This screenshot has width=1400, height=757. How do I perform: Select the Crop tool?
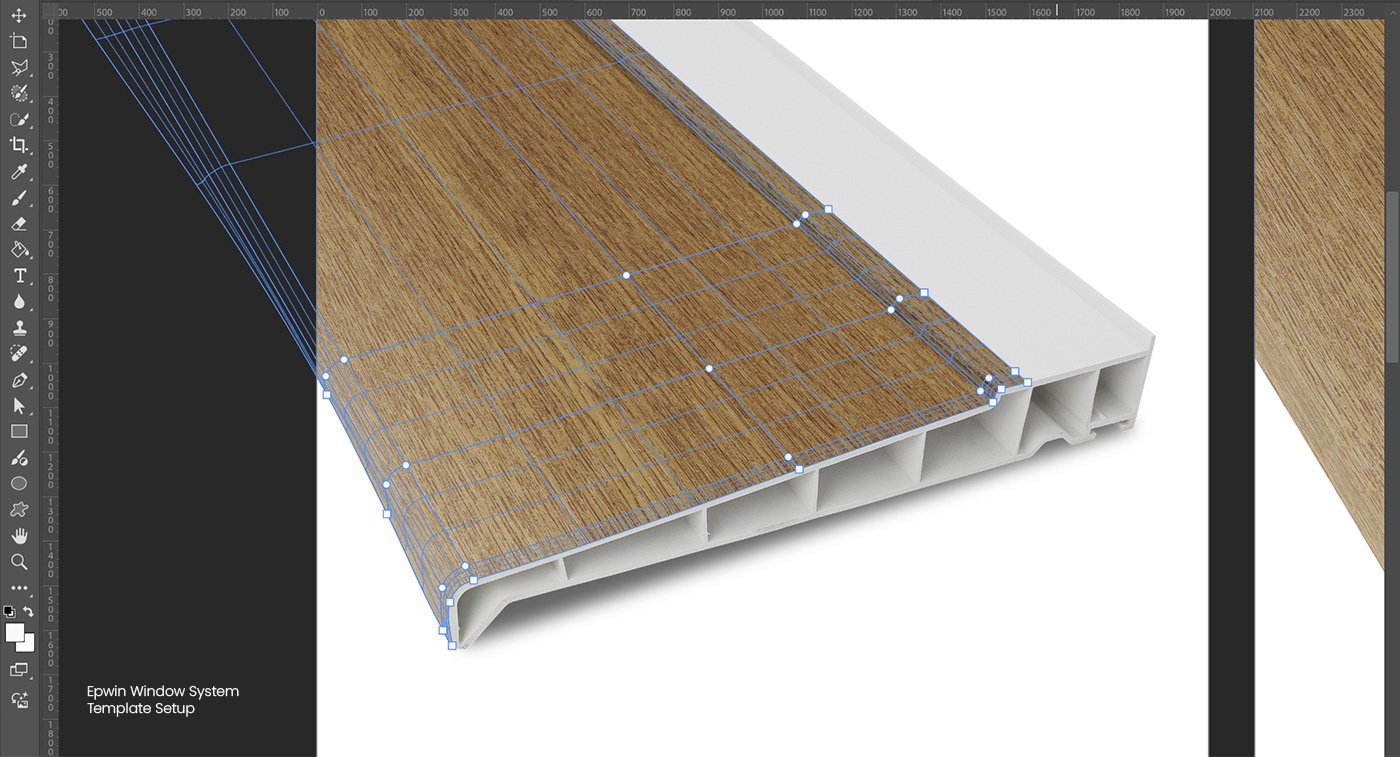[19, 145]
